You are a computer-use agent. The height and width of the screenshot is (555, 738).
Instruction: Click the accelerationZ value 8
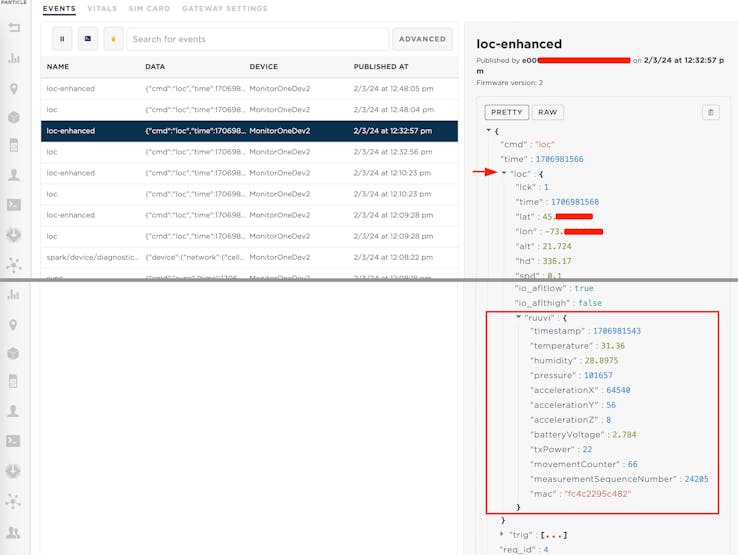(609, 419)
